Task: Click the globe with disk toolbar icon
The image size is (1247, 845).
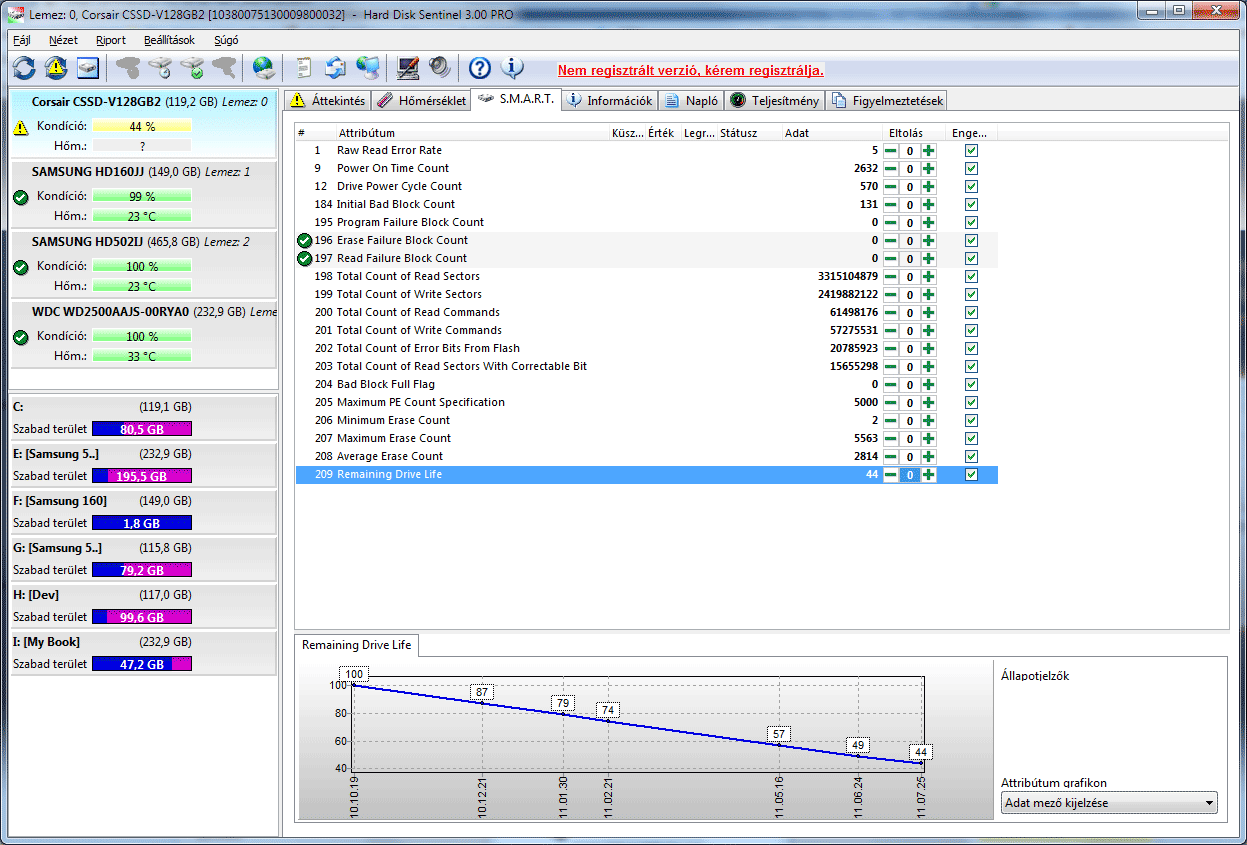Action: (x=263, y=68)
